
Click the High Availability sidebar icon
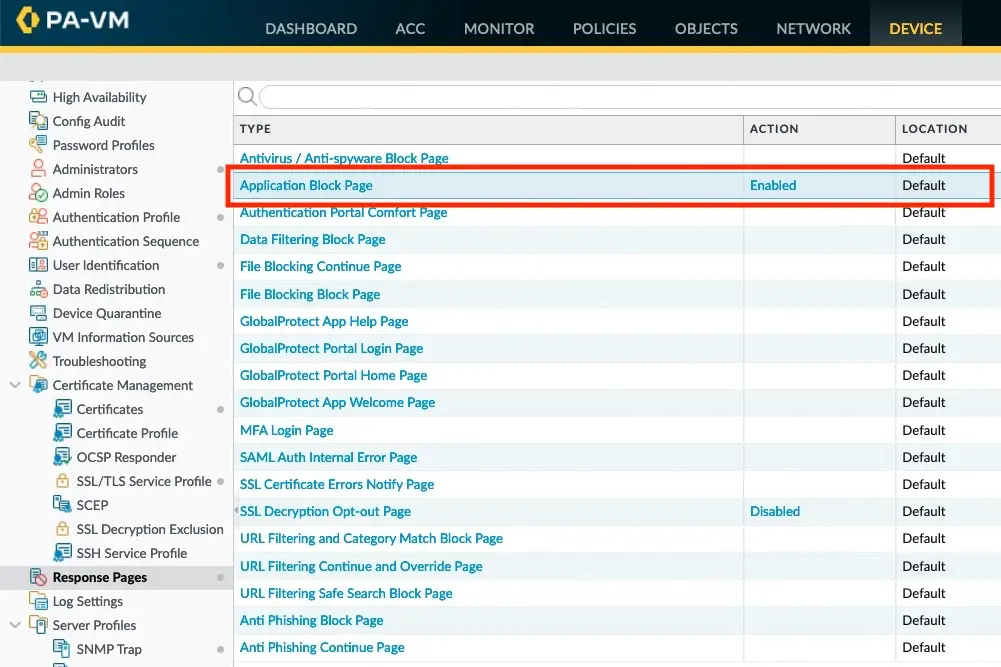click(x=38, y=97)
